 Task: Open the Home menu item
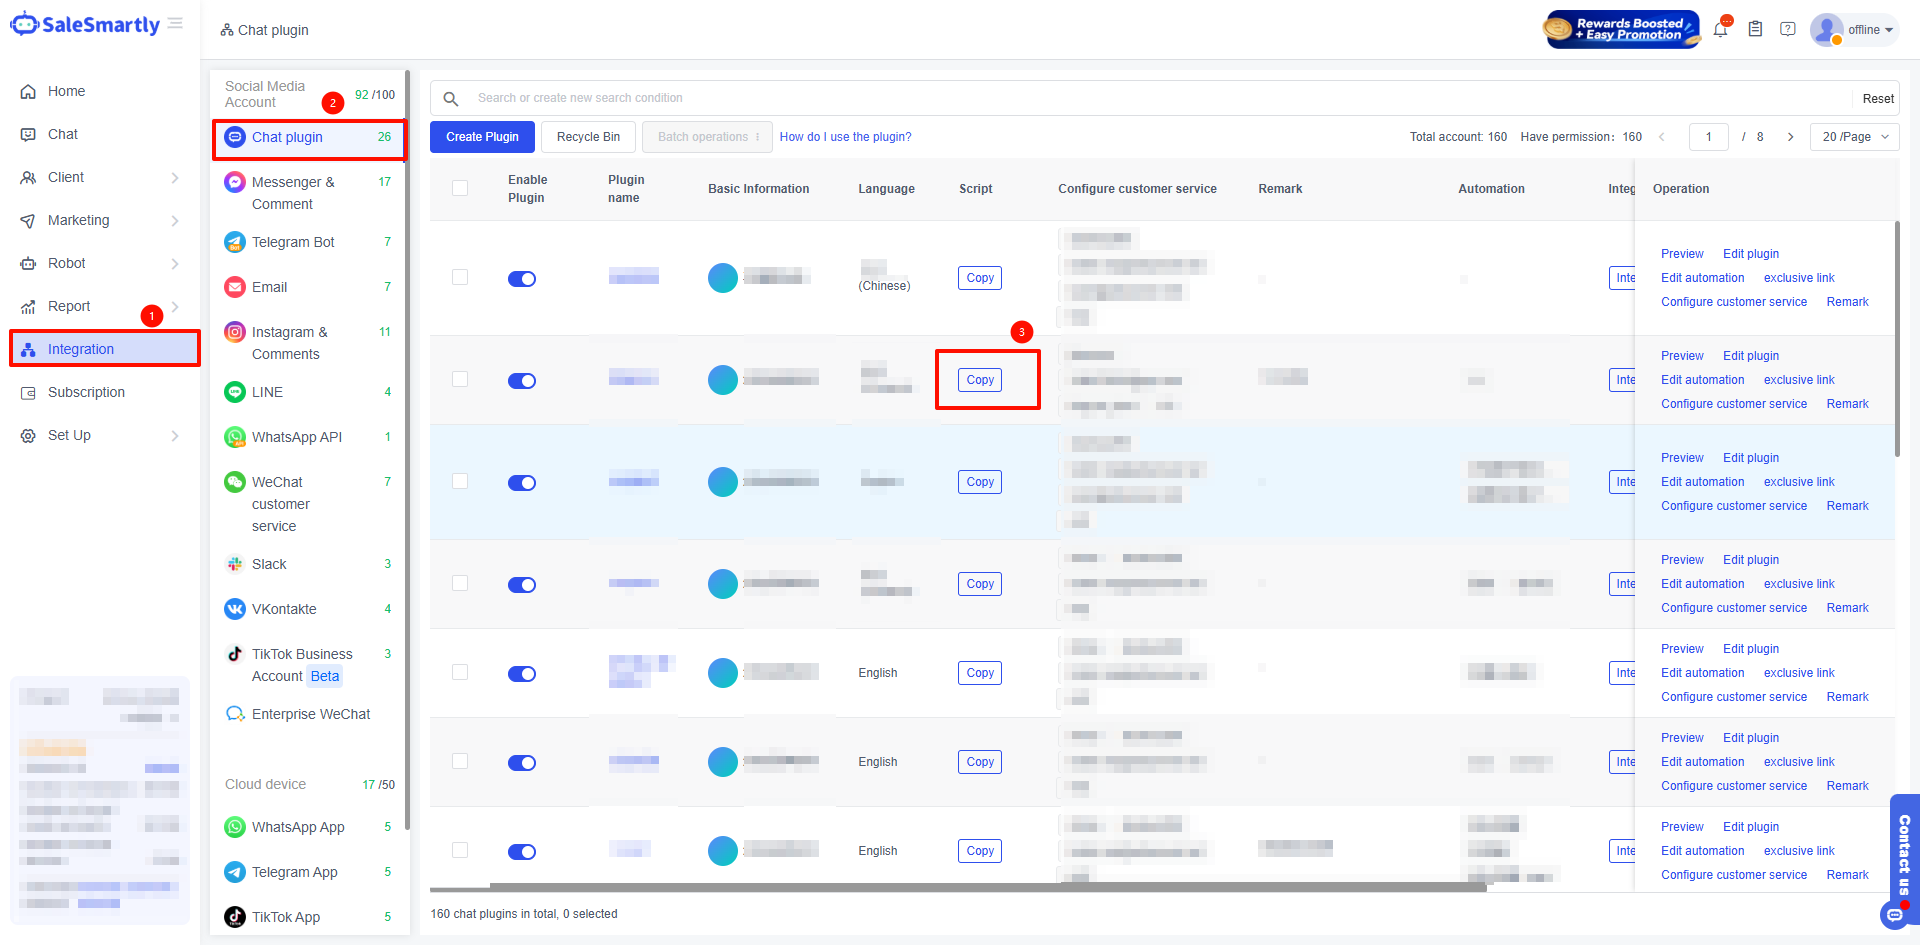(66, 91)
